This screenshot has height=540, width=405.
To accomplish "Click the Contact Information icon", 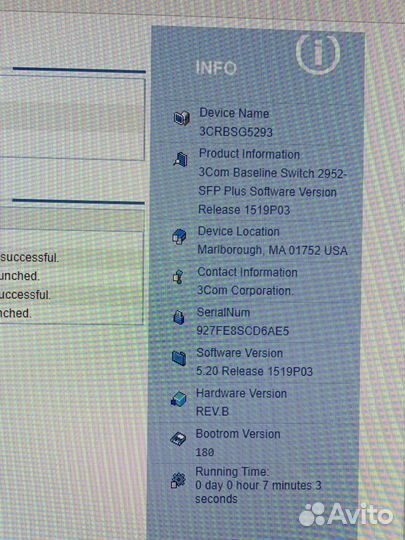I will 178,277.
